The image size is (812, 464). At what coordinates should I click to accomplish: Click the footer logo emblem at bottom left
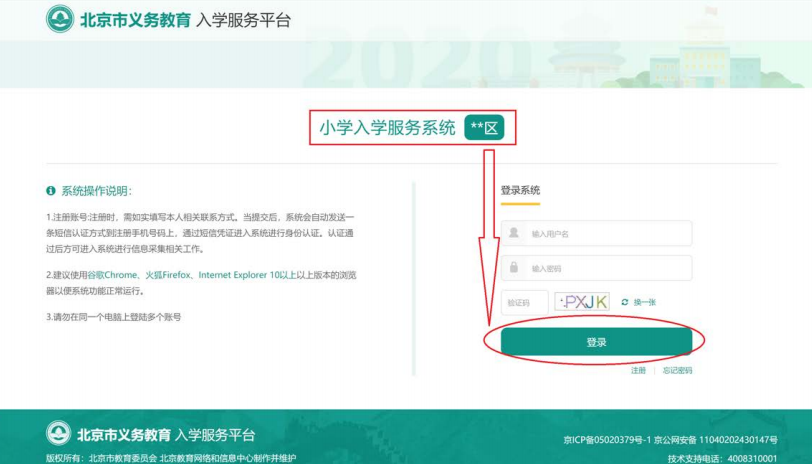59,435
